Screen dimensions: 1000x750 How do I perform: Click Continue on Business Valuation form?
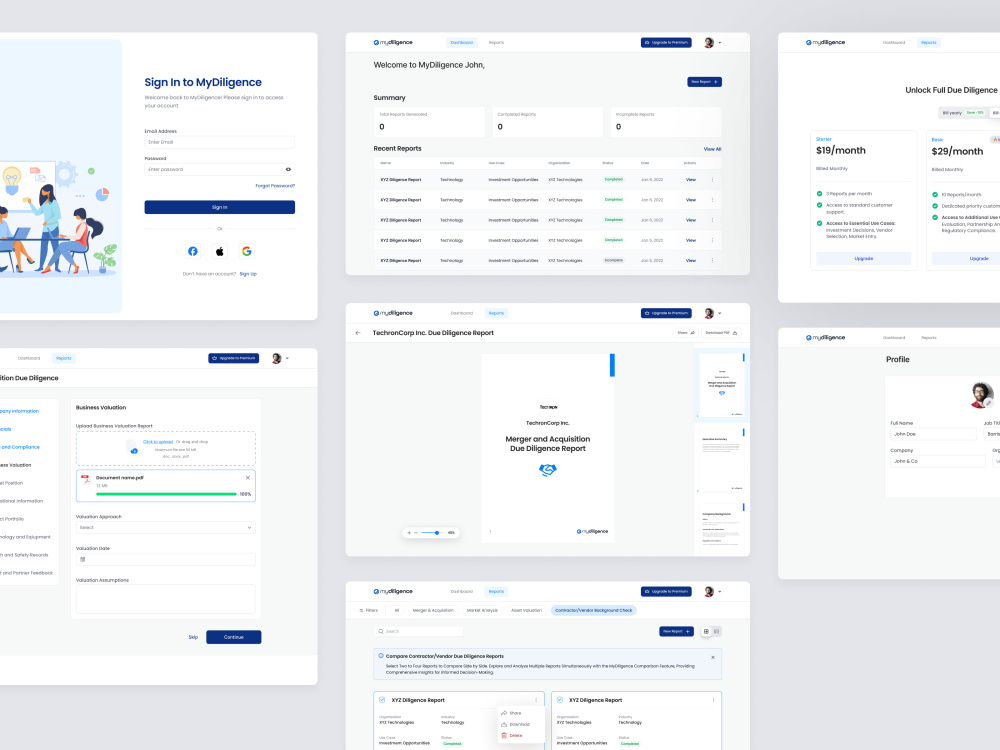(233, 637)
